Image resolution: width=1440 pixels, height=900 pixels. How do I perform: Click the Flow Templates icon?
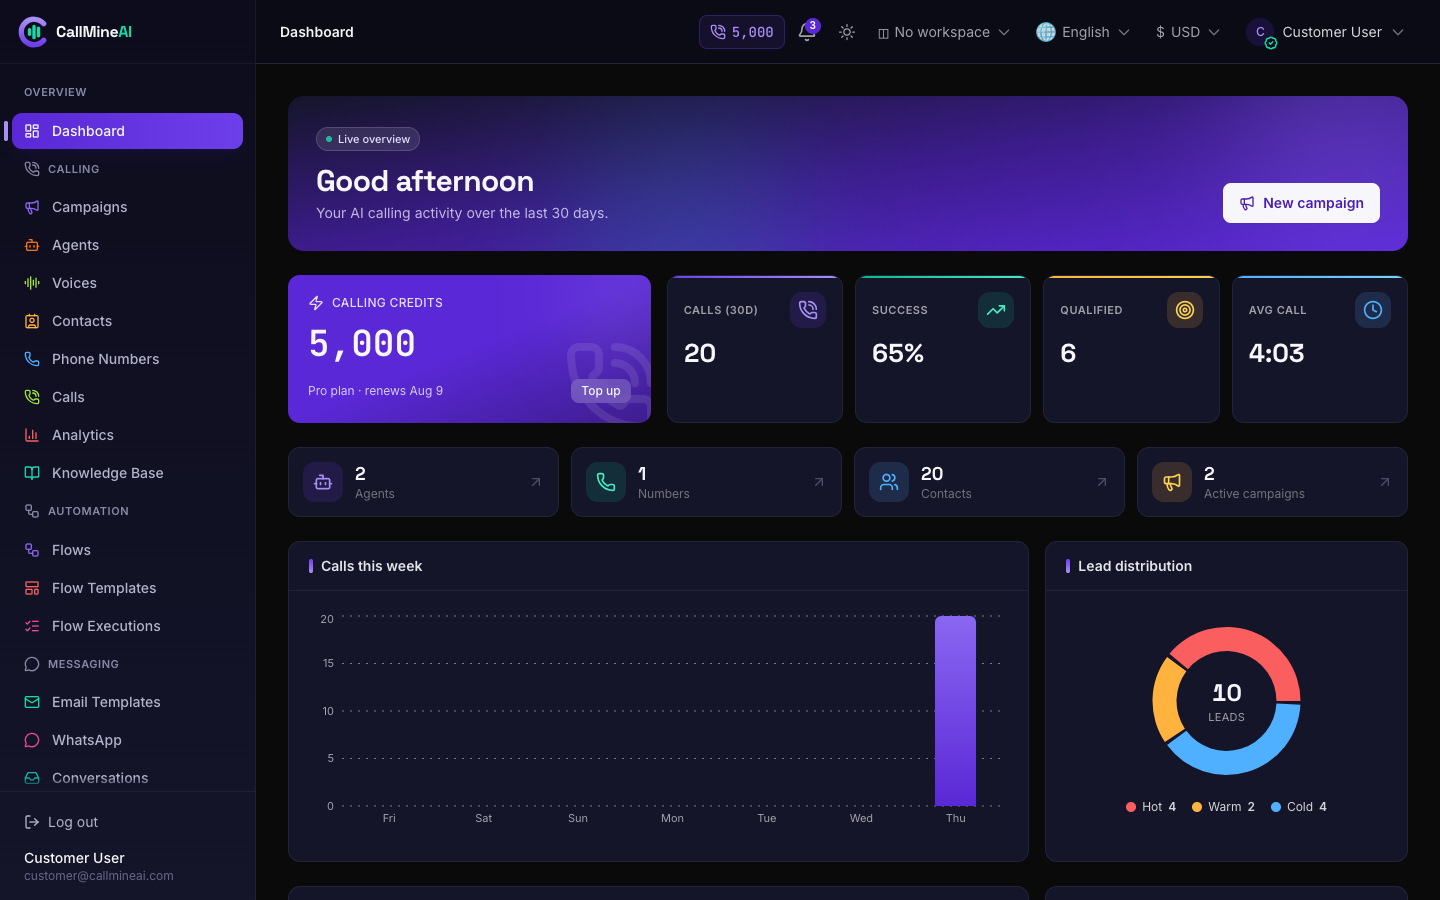tap(32, 588)
